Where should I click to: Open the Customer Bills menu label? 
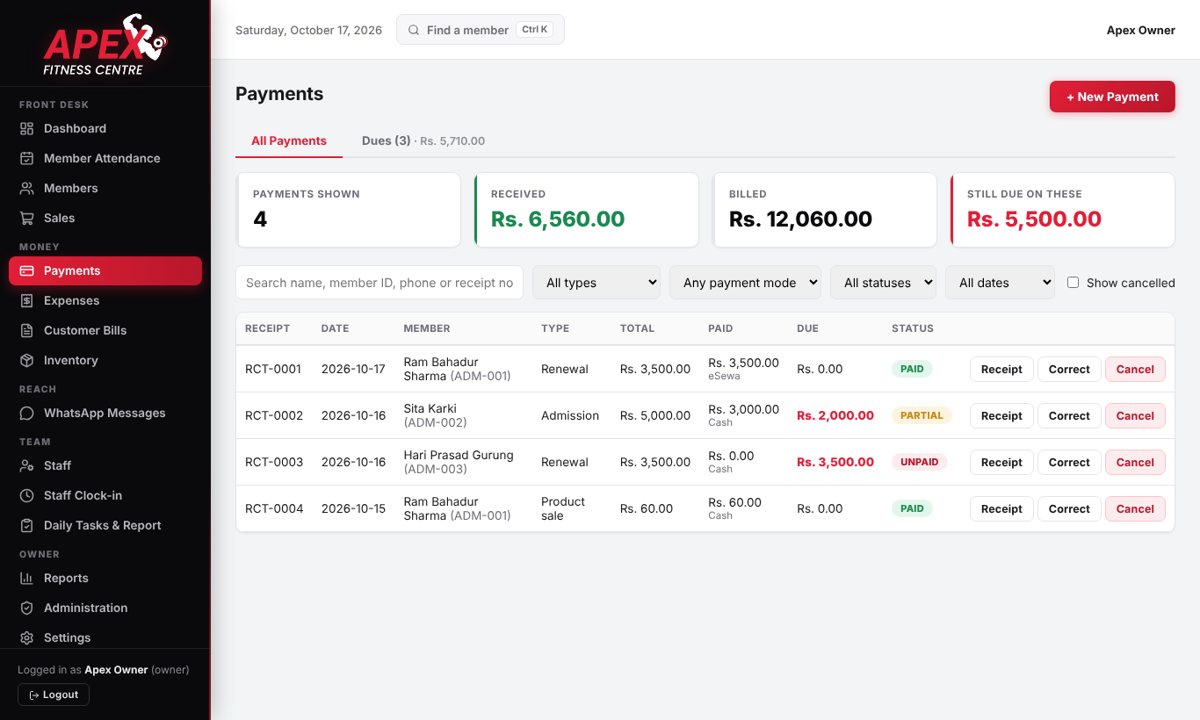click(85, 331)
